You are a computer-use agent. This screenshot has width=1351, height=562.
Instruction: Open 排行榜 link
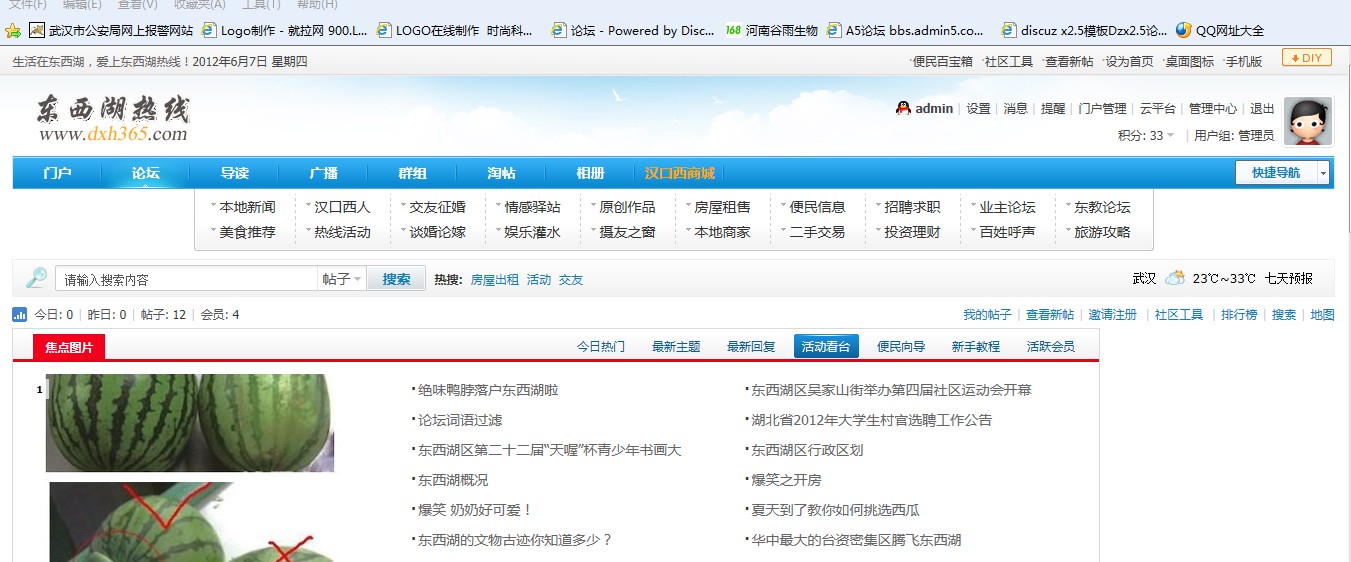tap(1239, 315)
